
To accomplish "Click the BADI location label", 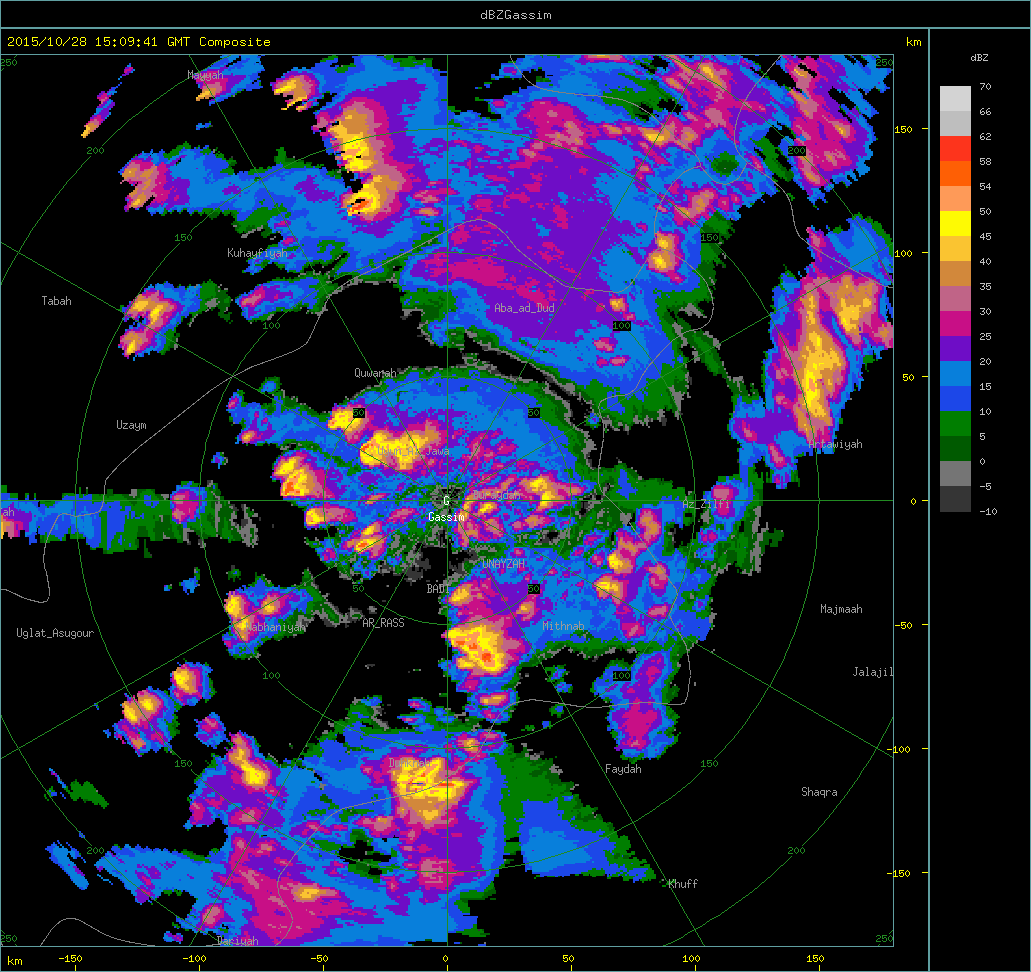I will pos(438,588).
